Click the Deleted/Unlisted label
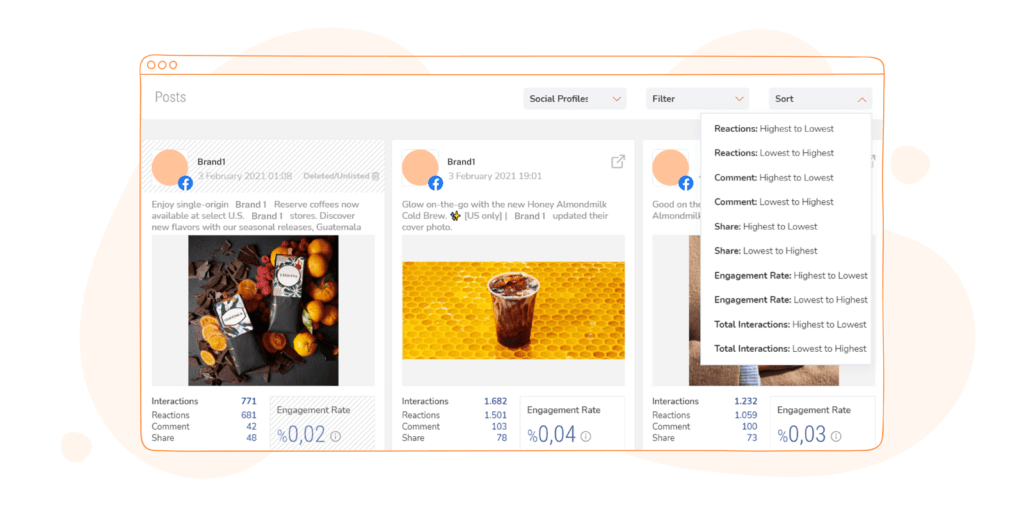1024x506 pixels. click(x=336, y=176)
